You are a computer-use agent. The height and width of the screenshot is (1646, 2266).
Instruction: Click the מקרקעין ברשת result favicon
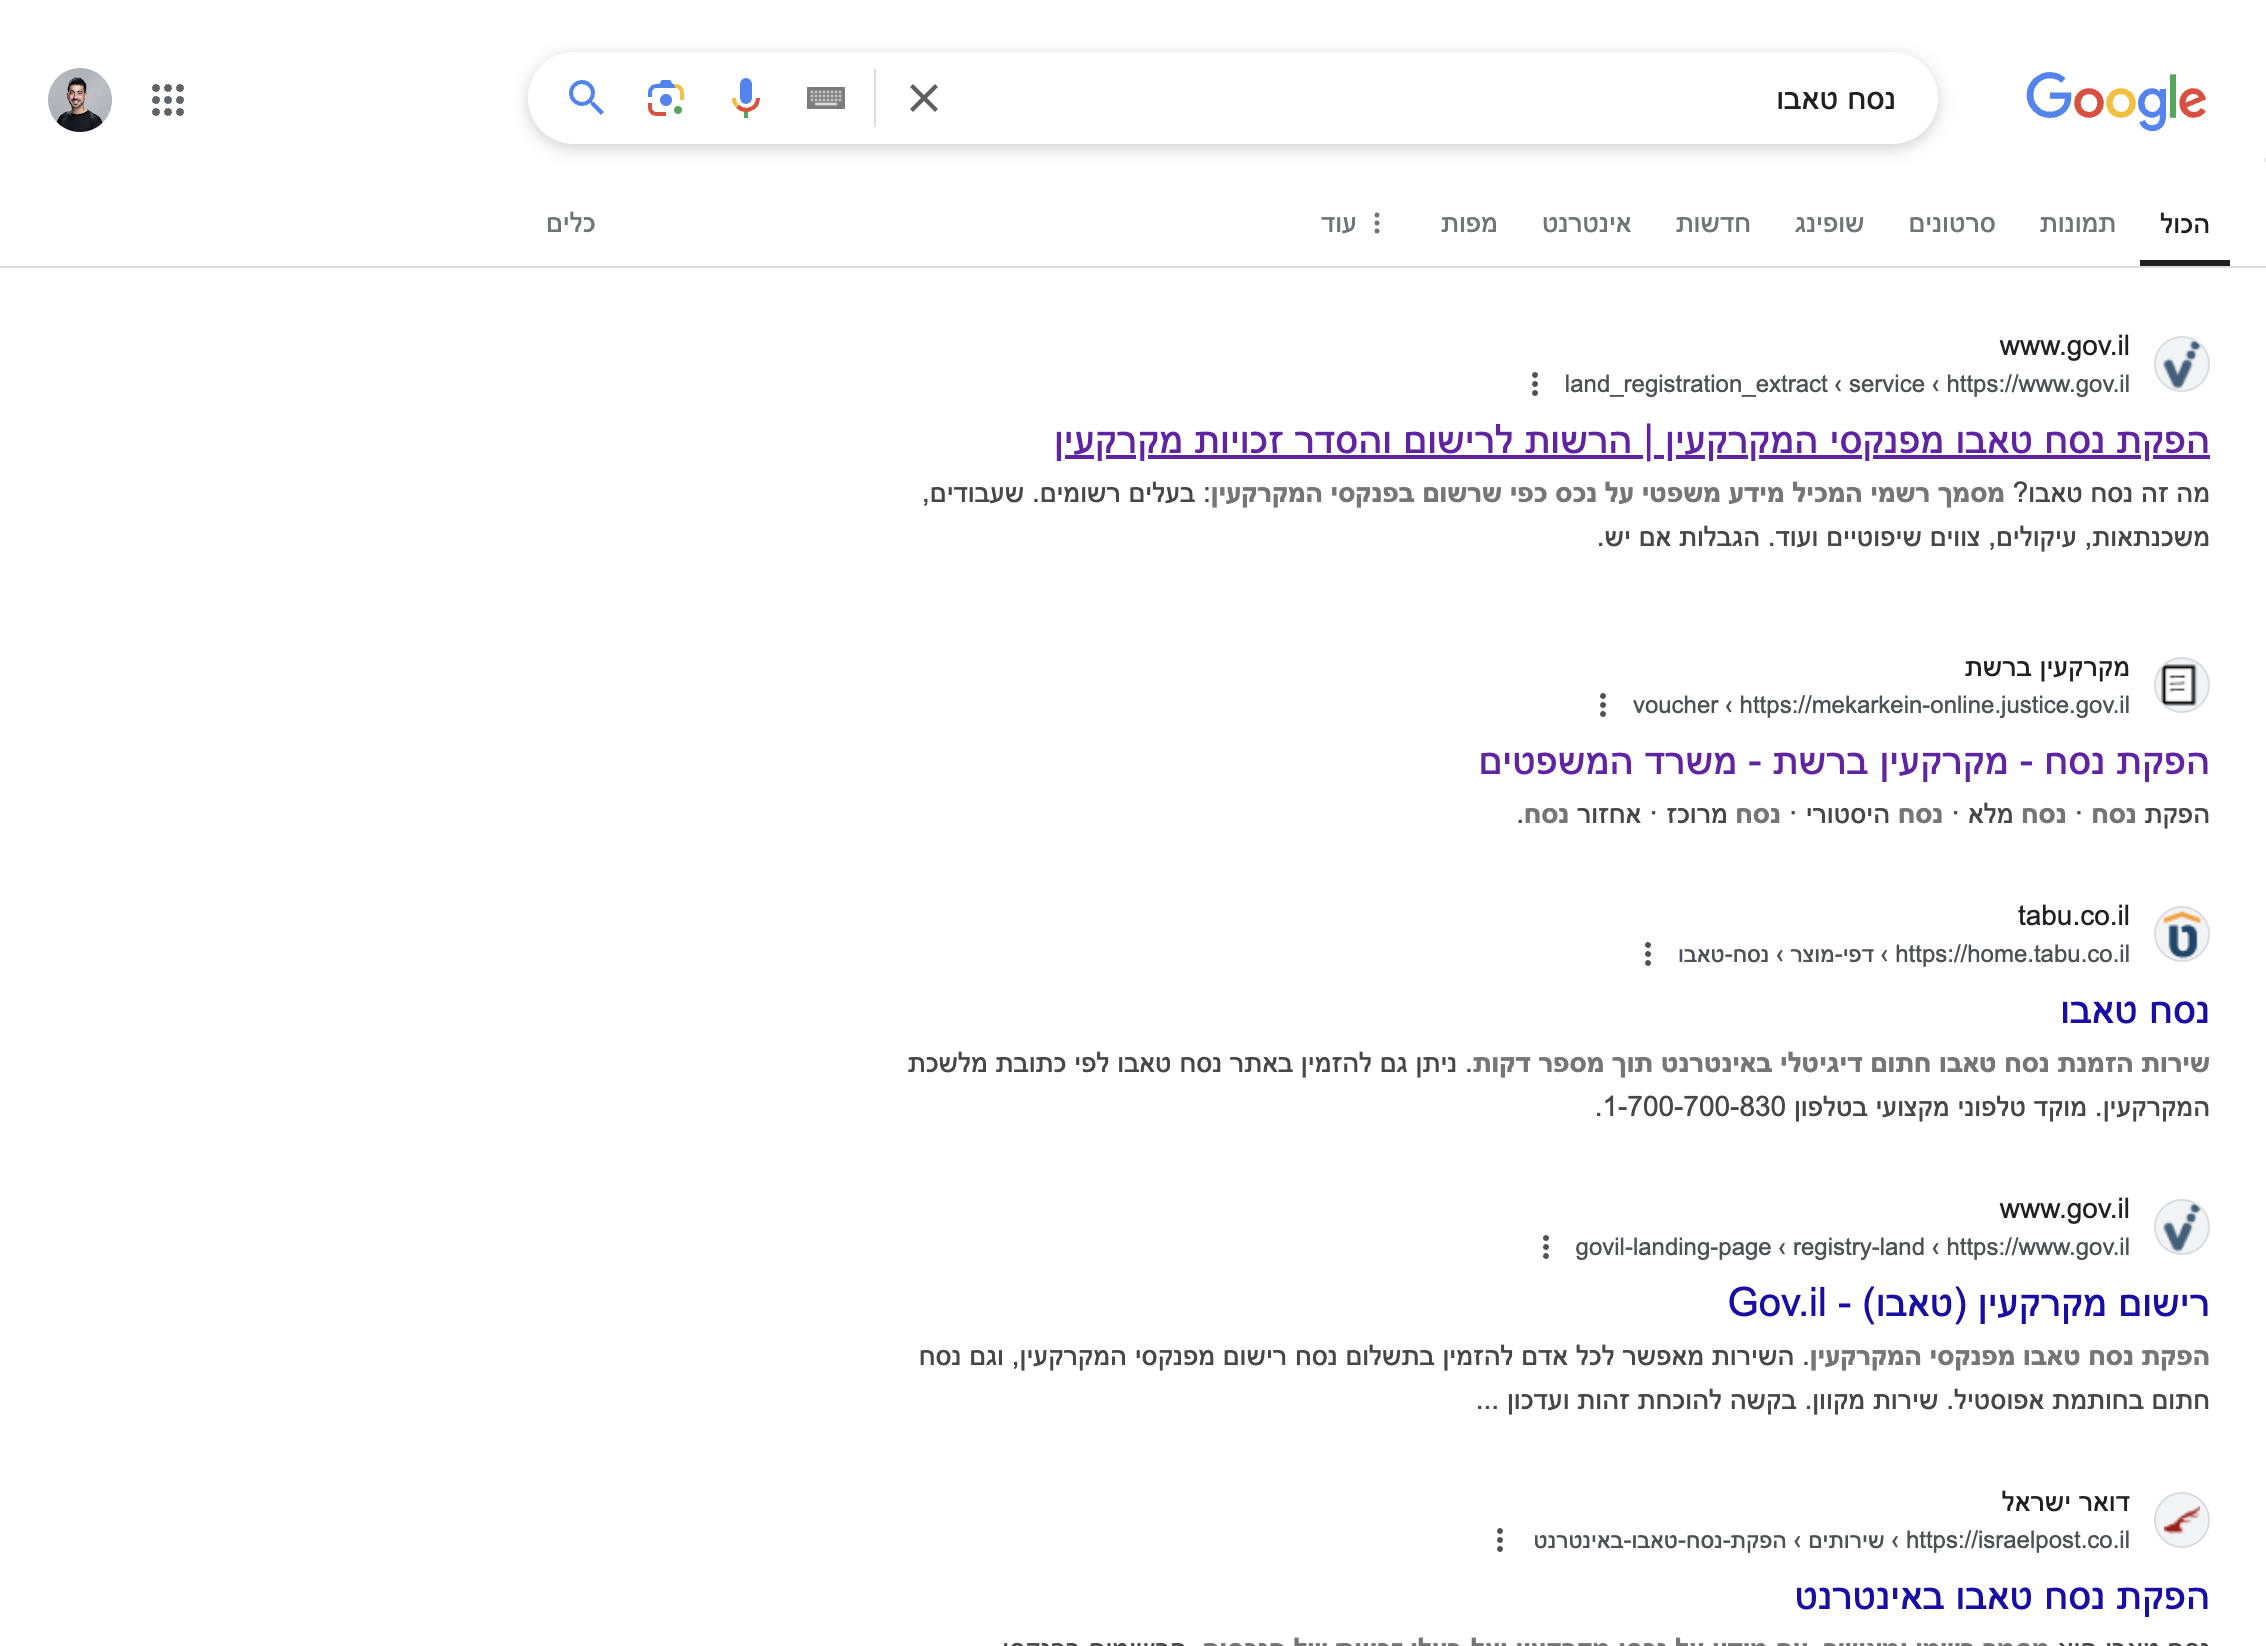(2181, 685)
